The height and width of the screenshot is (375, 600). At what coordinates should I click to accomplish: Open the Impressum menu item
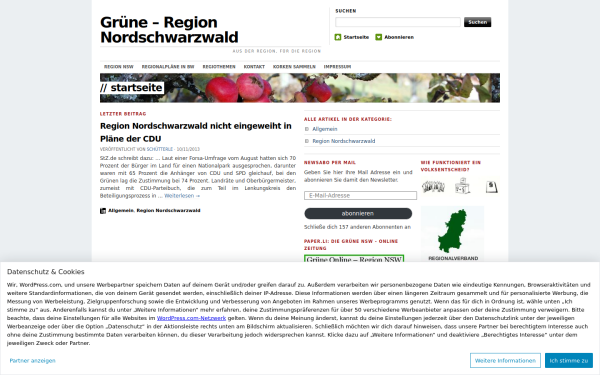coord(337,67)
